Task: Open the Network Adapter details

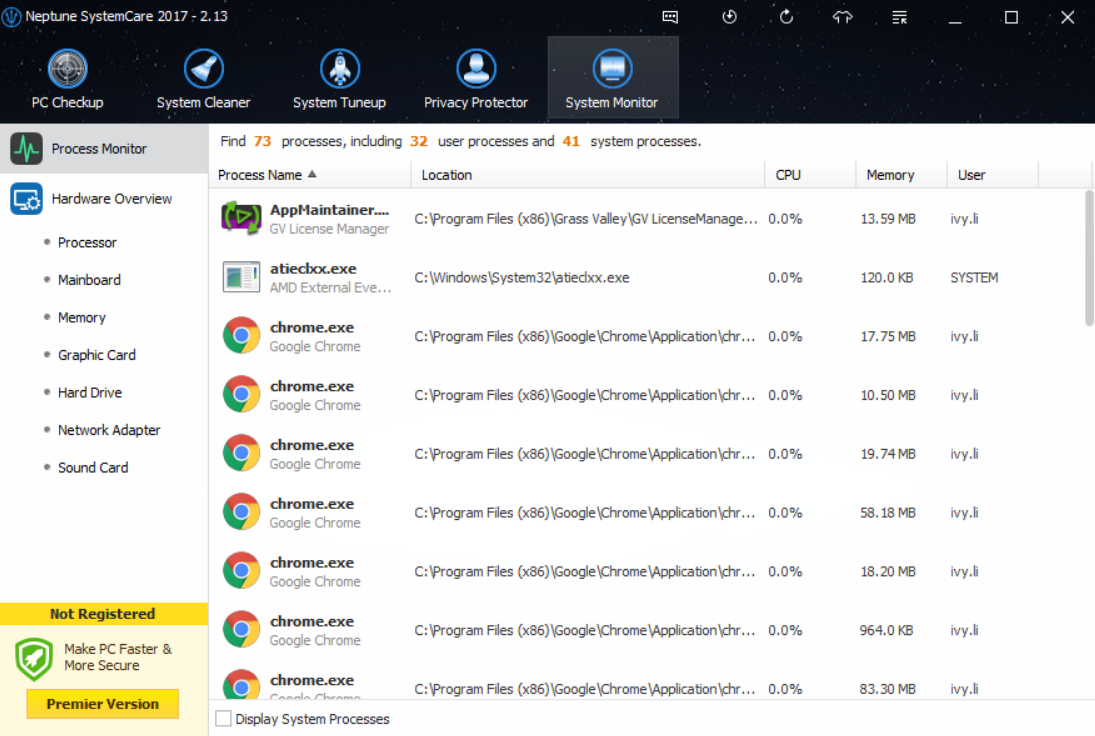Action: click(x=109, y=430)
